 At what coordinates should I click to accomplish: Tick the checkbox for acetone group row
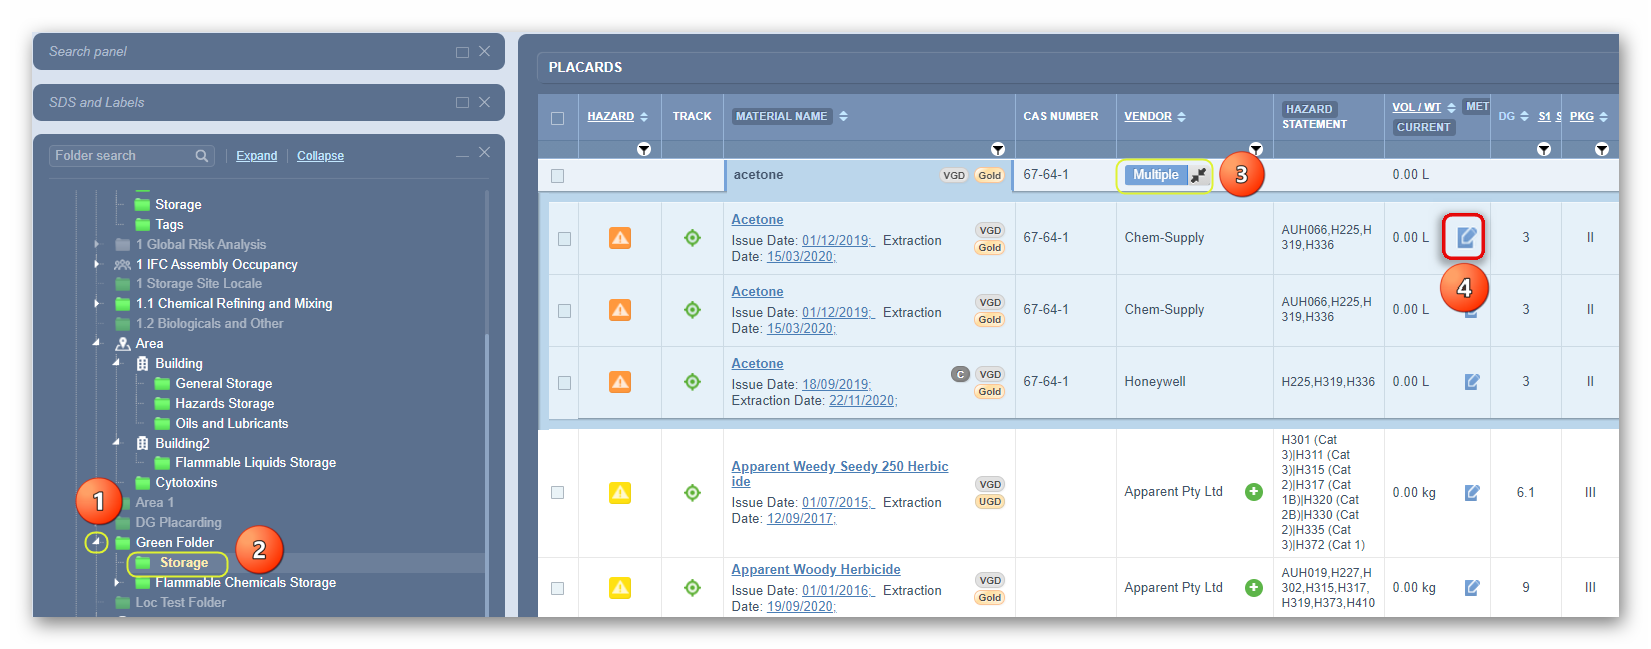pyautogui.click(x=558, y=176)
